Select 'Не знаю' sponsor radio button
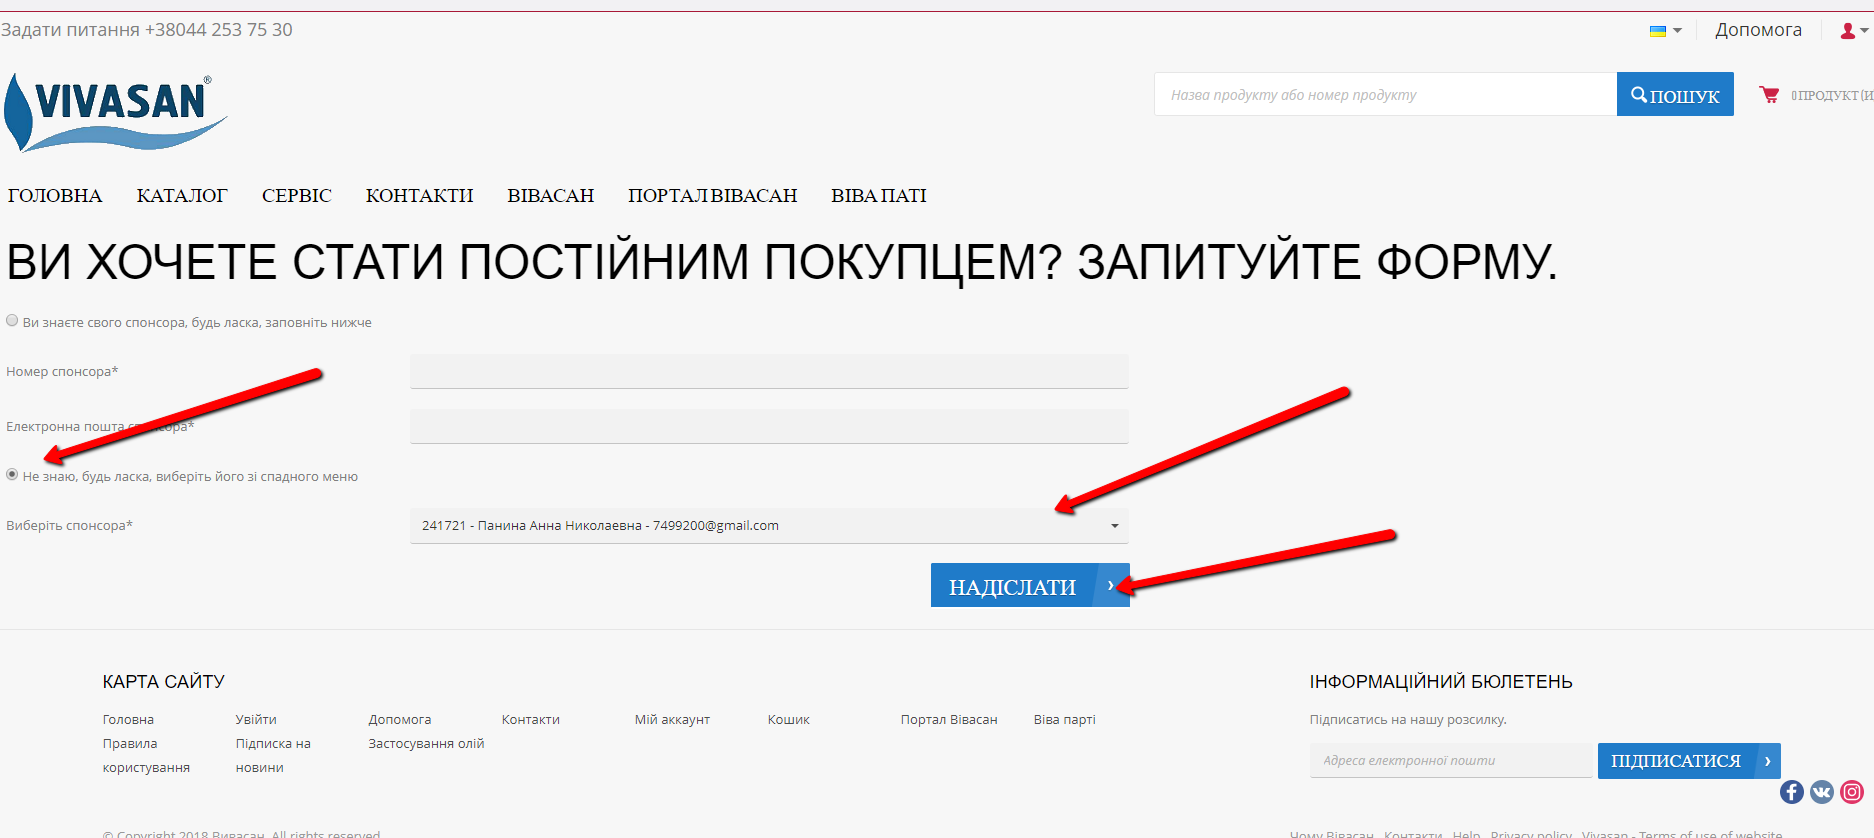This screenshot has height=838, width=1874. pos(12,475)
